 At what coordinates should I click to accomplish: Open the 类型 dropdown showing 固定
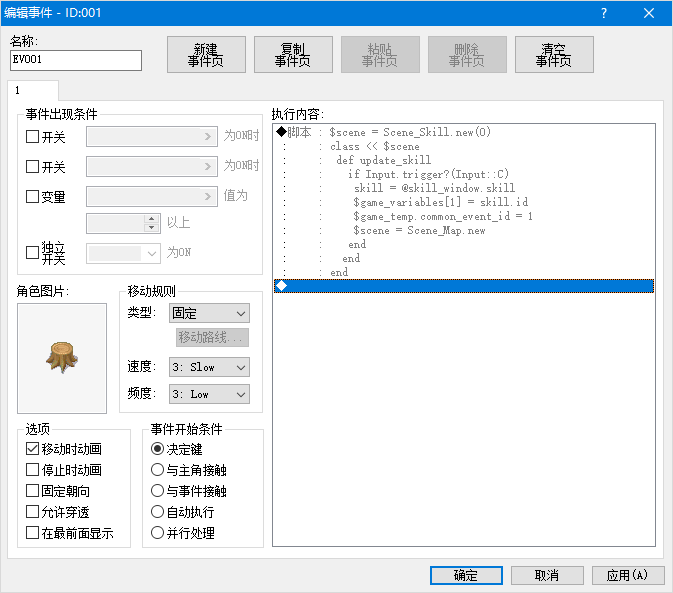209,313
